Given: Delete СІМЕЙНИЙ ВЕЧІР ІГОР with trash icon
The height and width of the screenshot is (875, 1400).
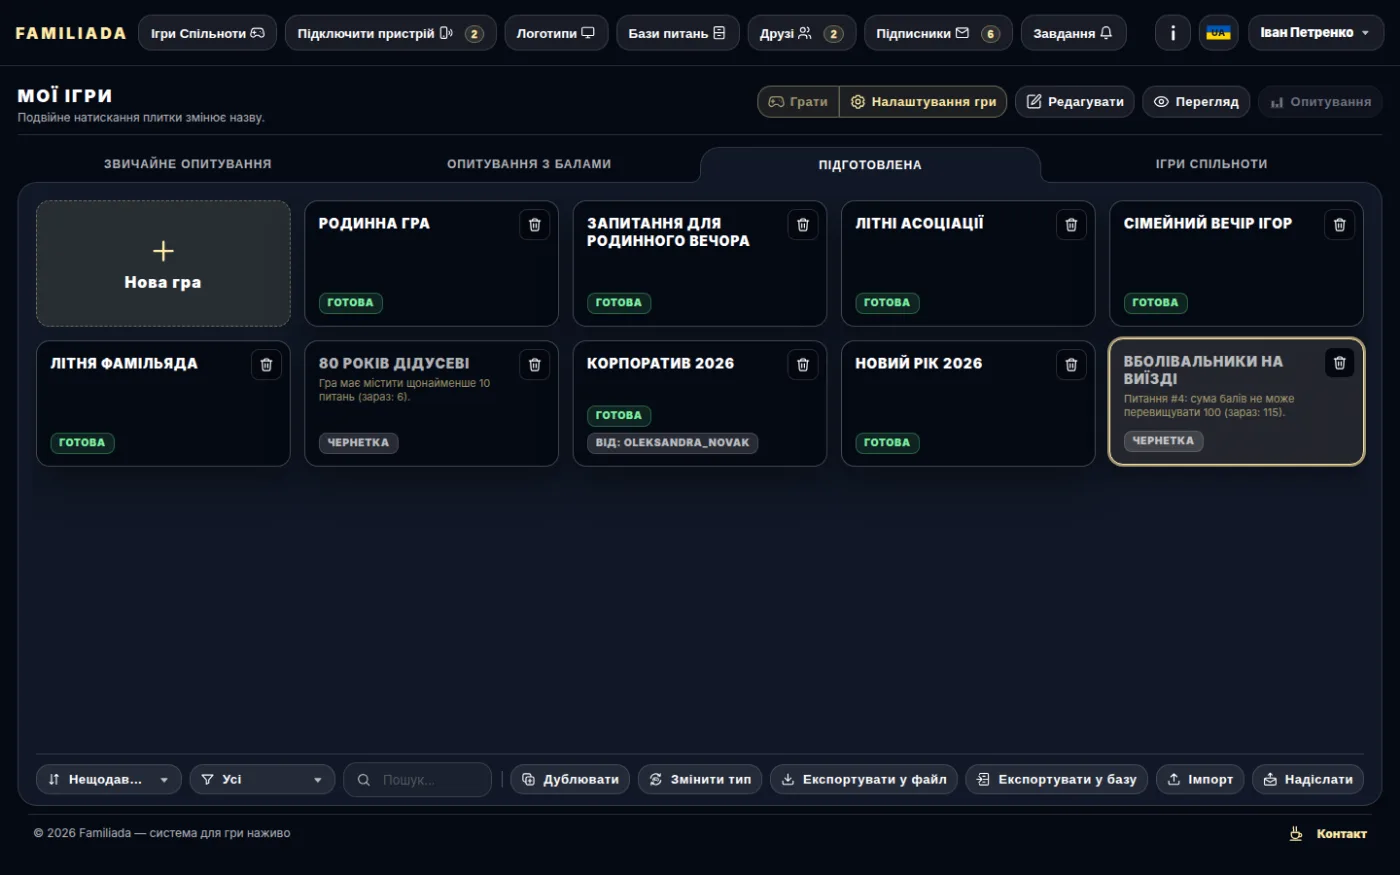Looking at the screenshot, I should pos(1340,225).
